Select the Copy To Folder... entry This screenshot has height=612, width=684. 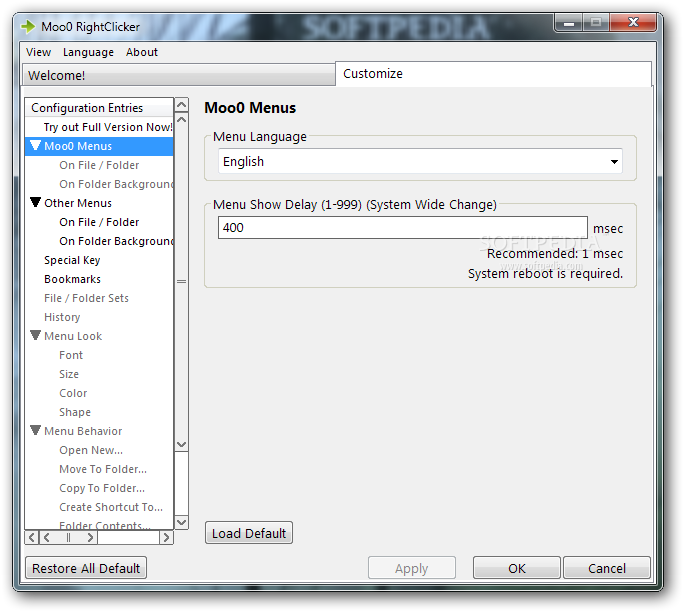click(x=102, y=488)
